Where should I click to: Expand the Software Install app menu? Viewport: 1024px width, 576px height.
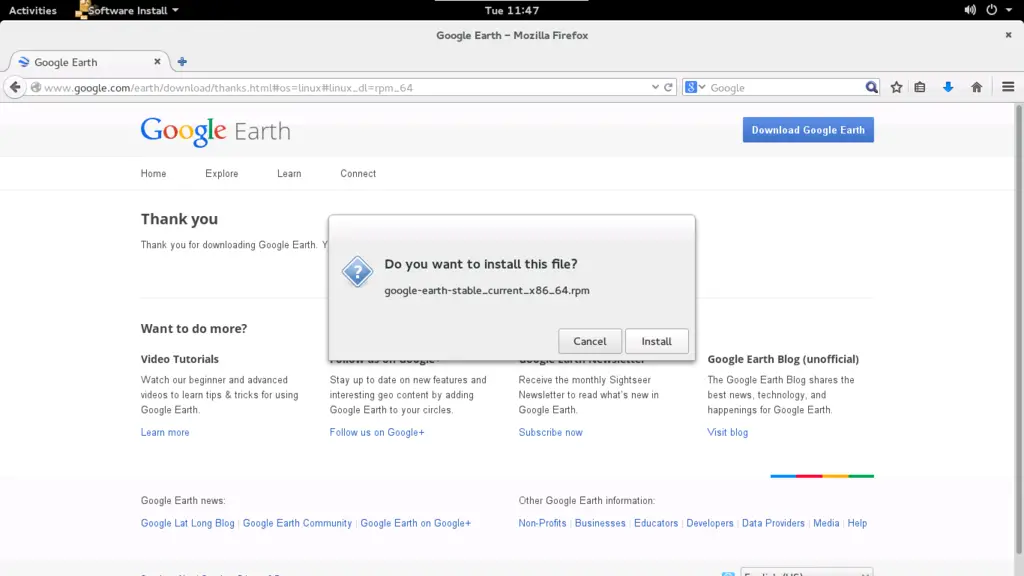pyautogui.click(x=127, y=10)
